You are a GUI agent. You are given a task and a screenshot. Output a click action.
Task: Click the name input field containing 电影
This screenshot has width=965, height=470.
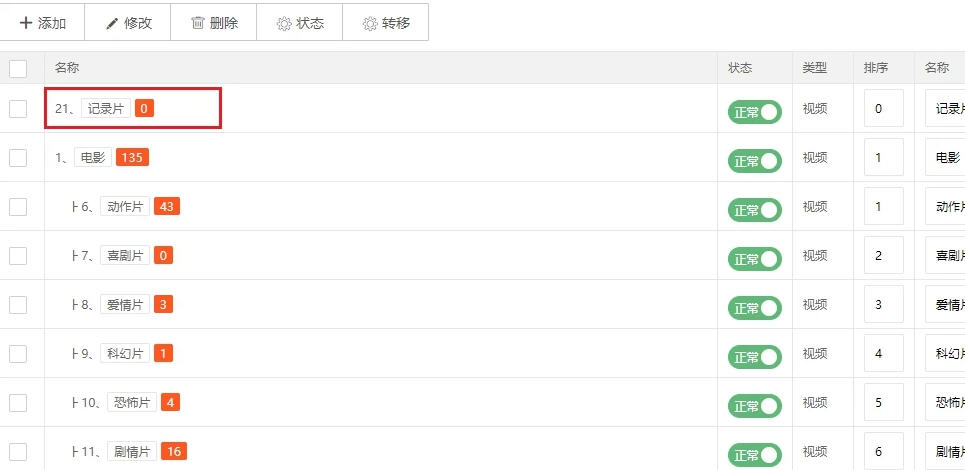[945, 157]
